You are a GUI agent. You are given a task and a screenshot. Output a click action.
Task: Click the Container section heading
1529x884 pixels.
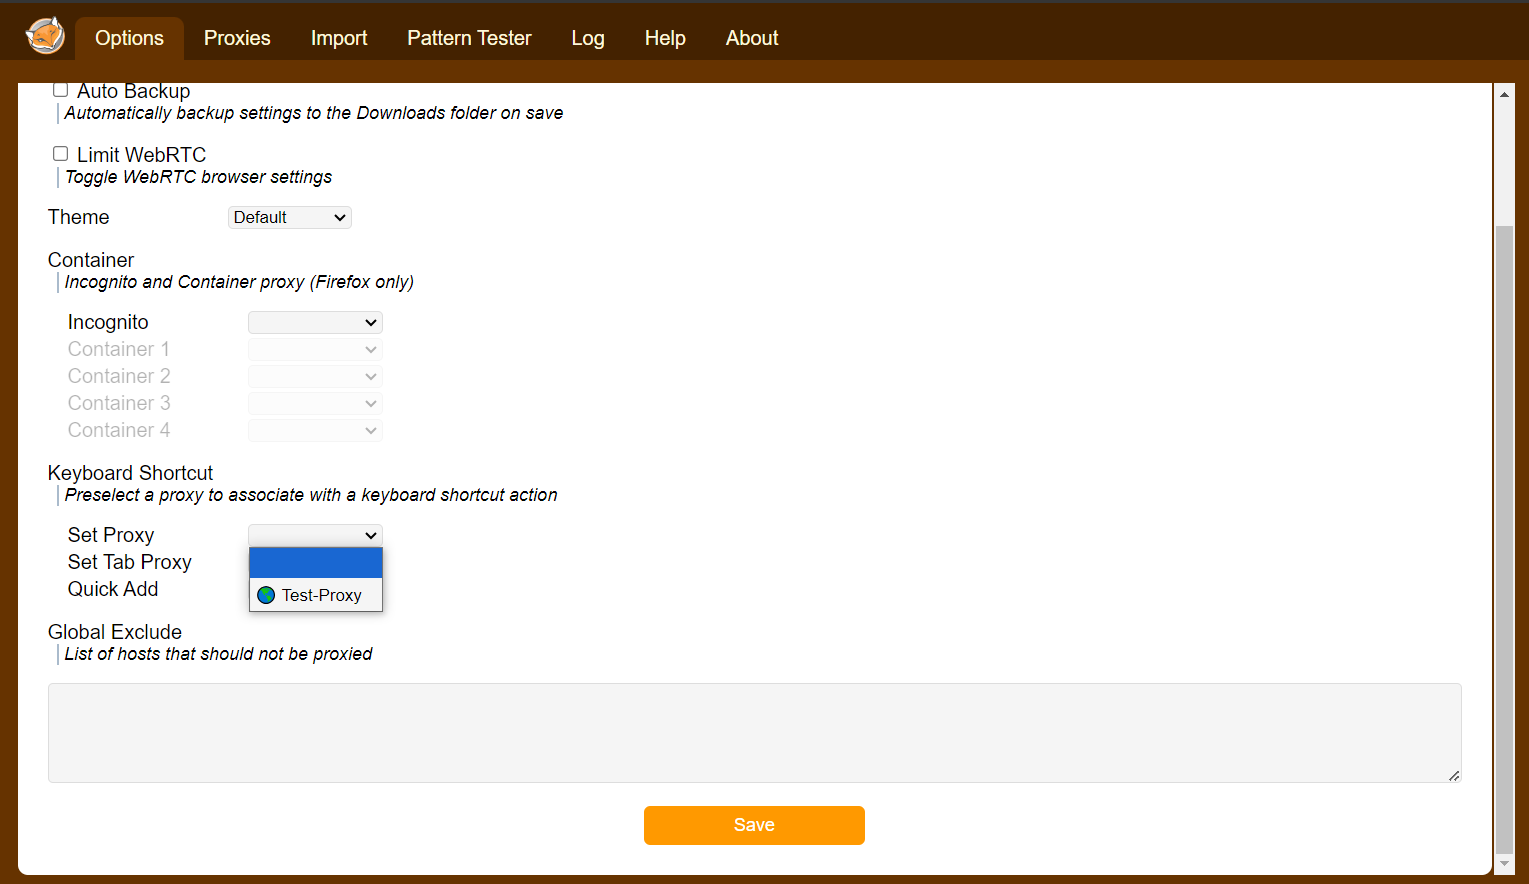[91, 260]
